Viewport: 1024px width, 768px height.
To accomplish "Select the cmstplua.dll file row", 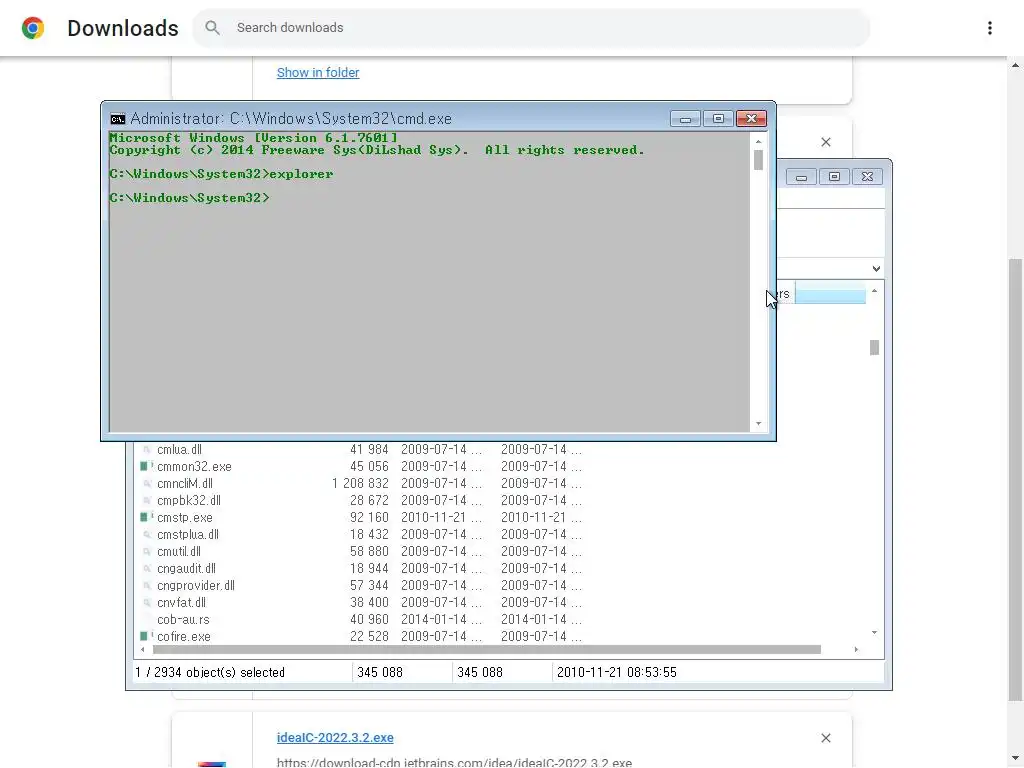I will click(x=361, y=534).
